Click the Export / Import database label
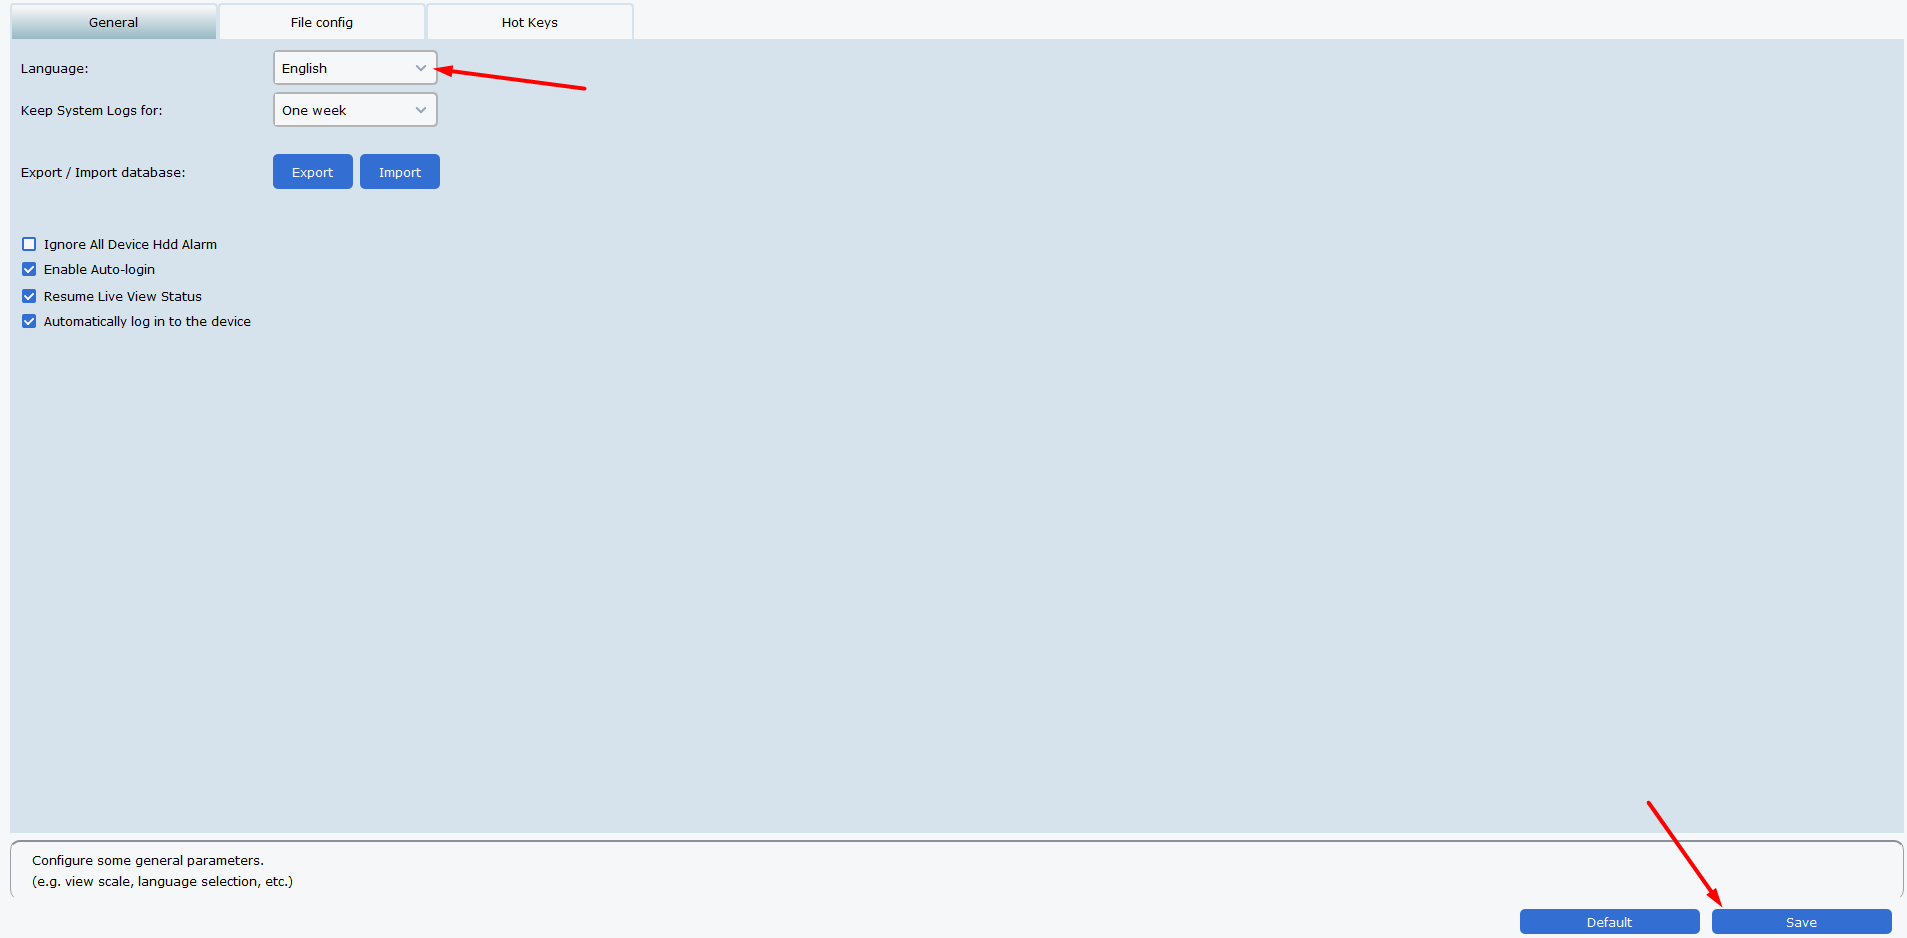 click(103, 173)
